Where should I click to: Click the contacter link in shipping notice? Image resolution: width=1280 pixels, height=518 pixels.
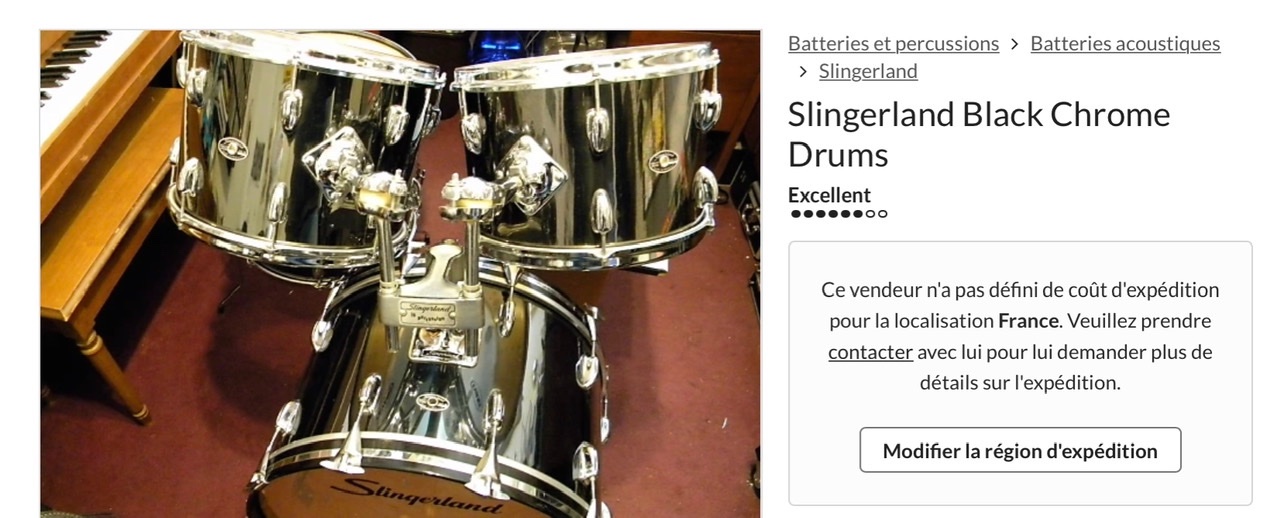pos(870,352)
